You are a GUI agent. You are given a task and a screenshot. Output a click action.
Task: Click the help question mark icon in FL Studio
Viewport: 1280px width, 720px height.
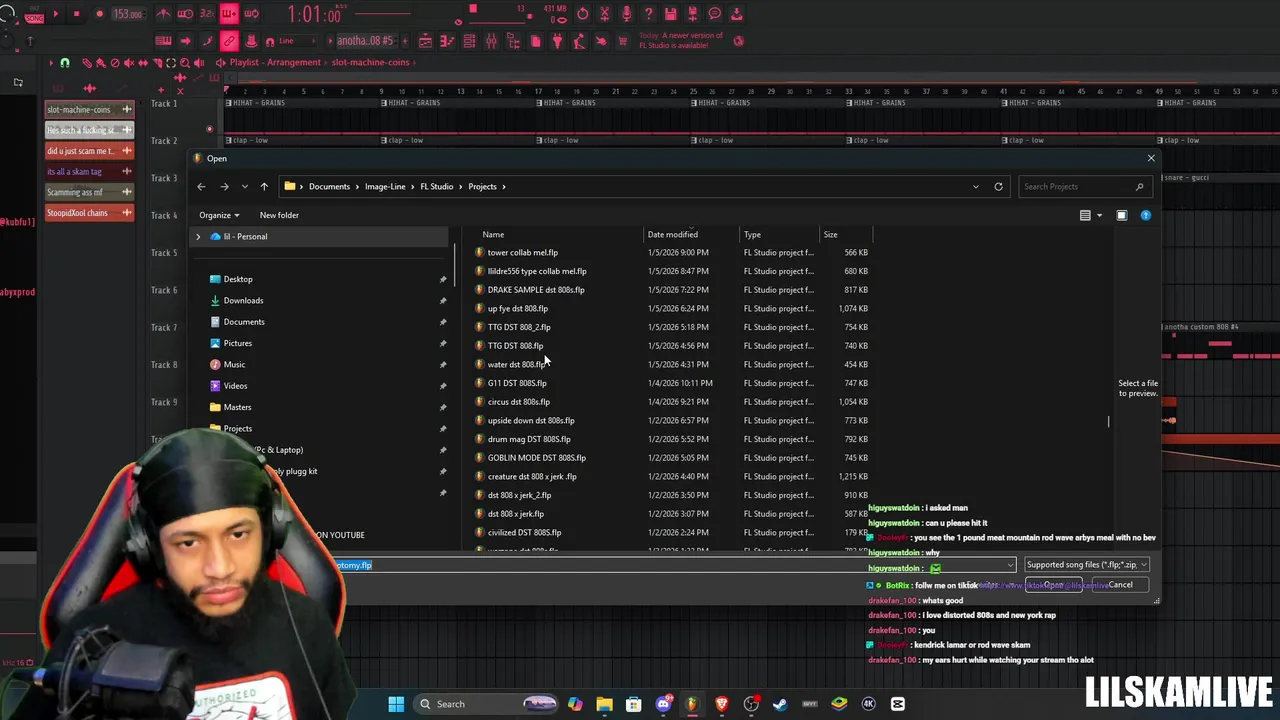click(x=649, y=14)
